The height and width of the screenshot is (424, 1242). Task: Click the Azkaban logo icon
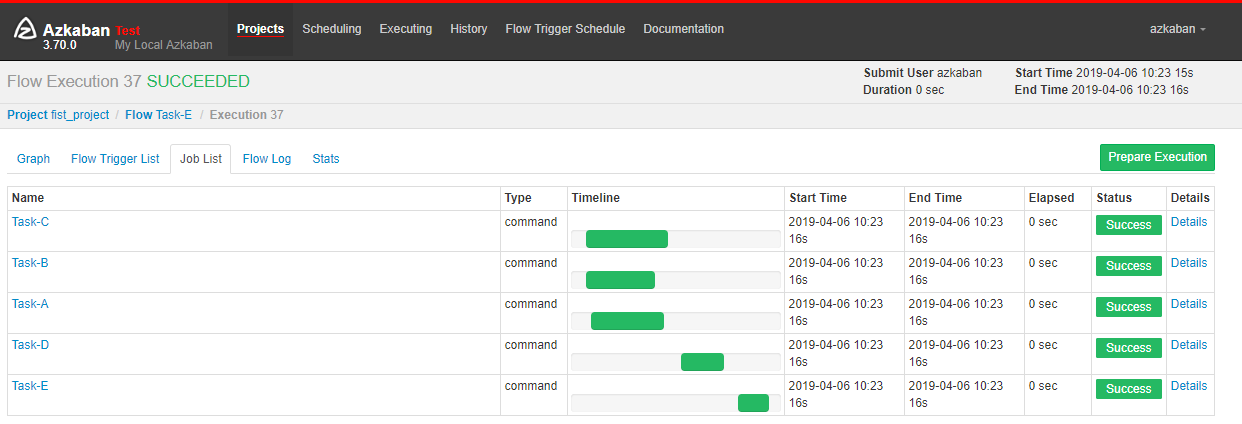coord(26,31)
